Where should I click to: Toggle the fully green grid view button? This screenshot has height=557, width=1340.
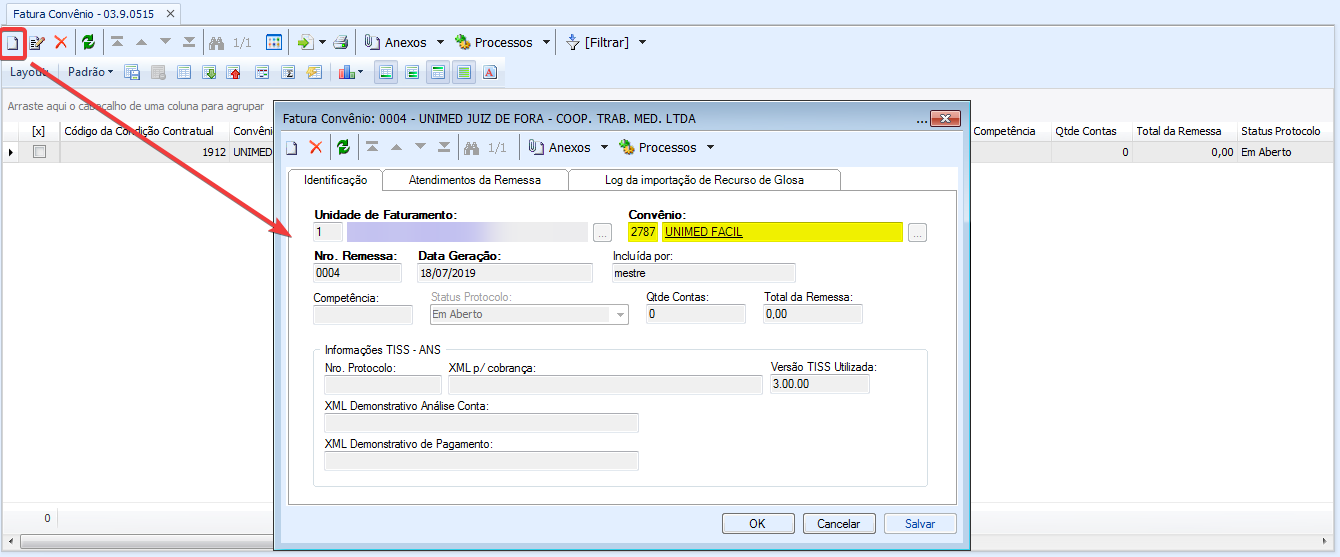coord(464,72)
